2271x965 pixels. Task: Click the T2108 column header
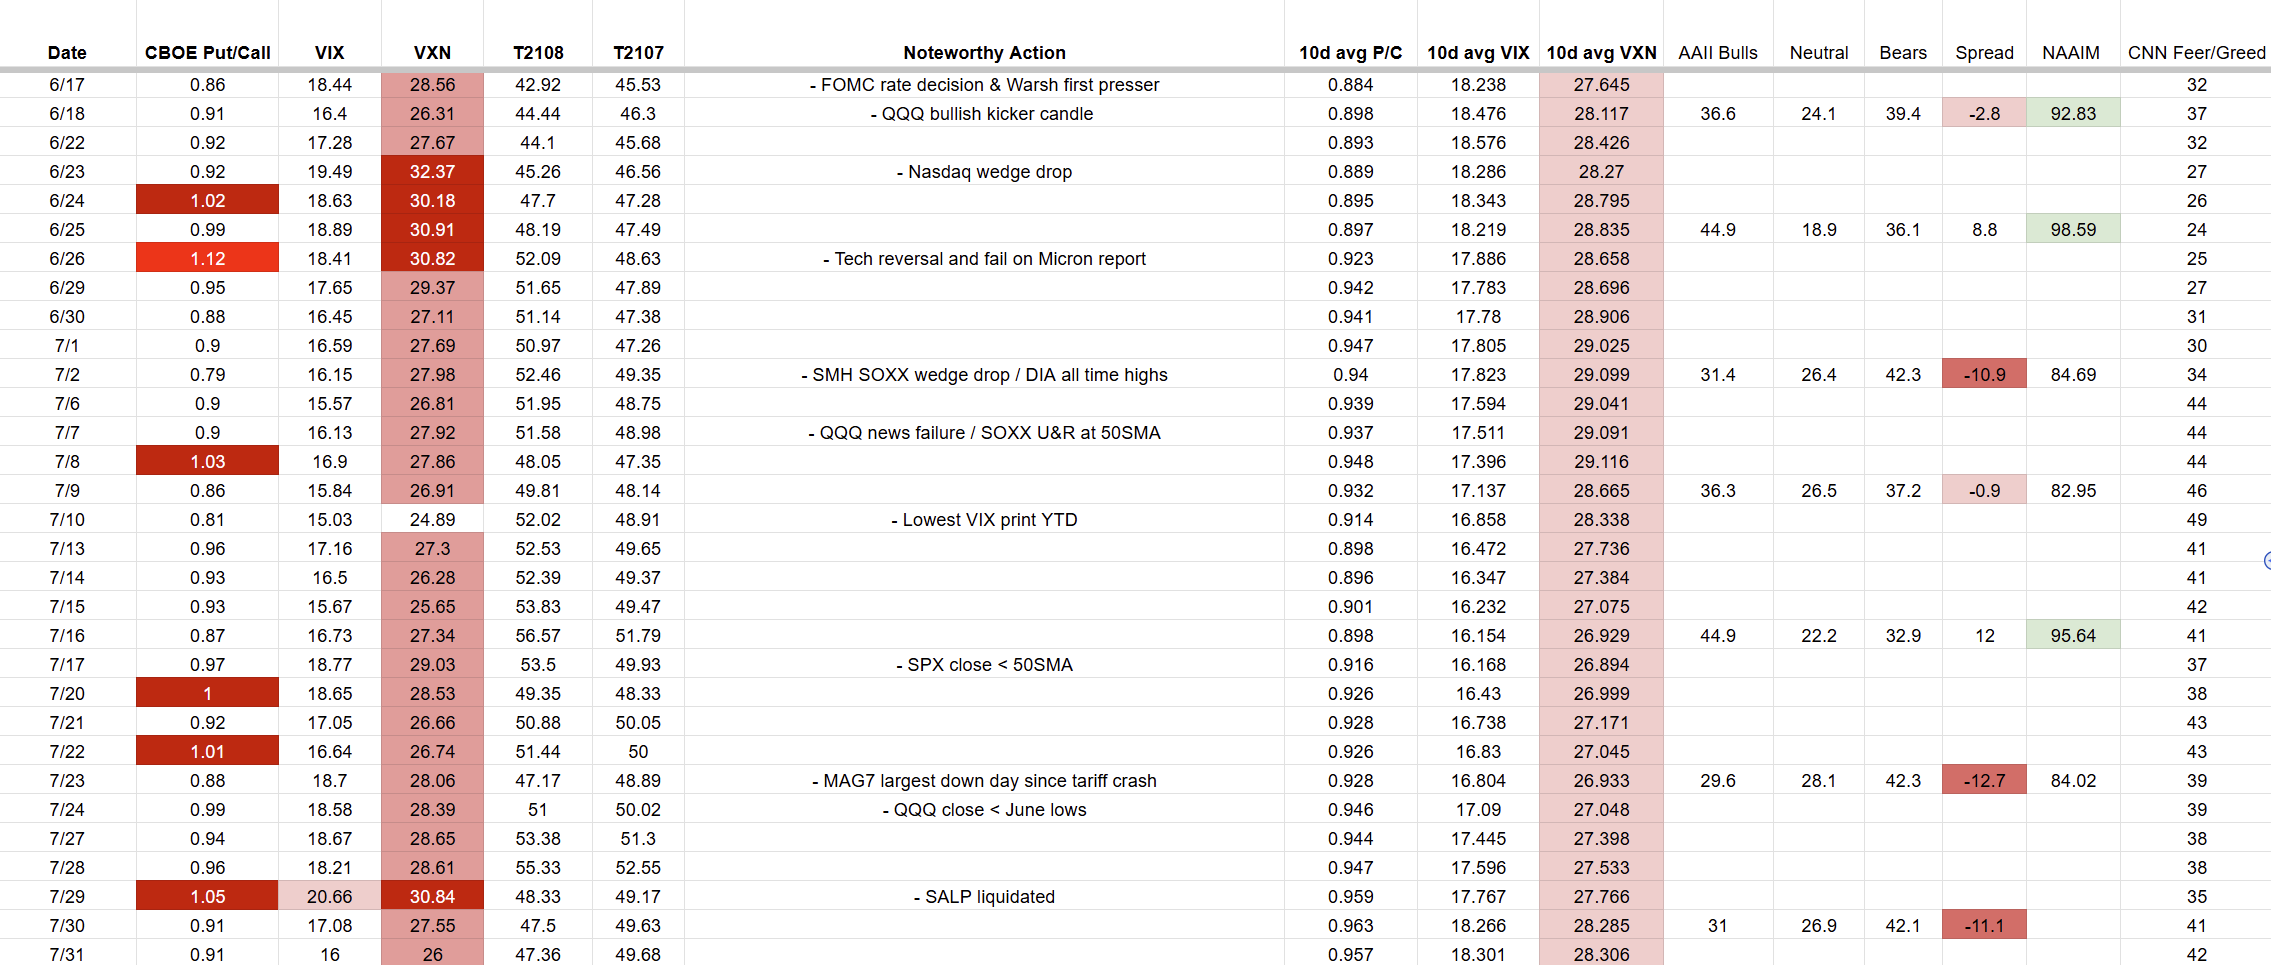[x=538, y=53]
